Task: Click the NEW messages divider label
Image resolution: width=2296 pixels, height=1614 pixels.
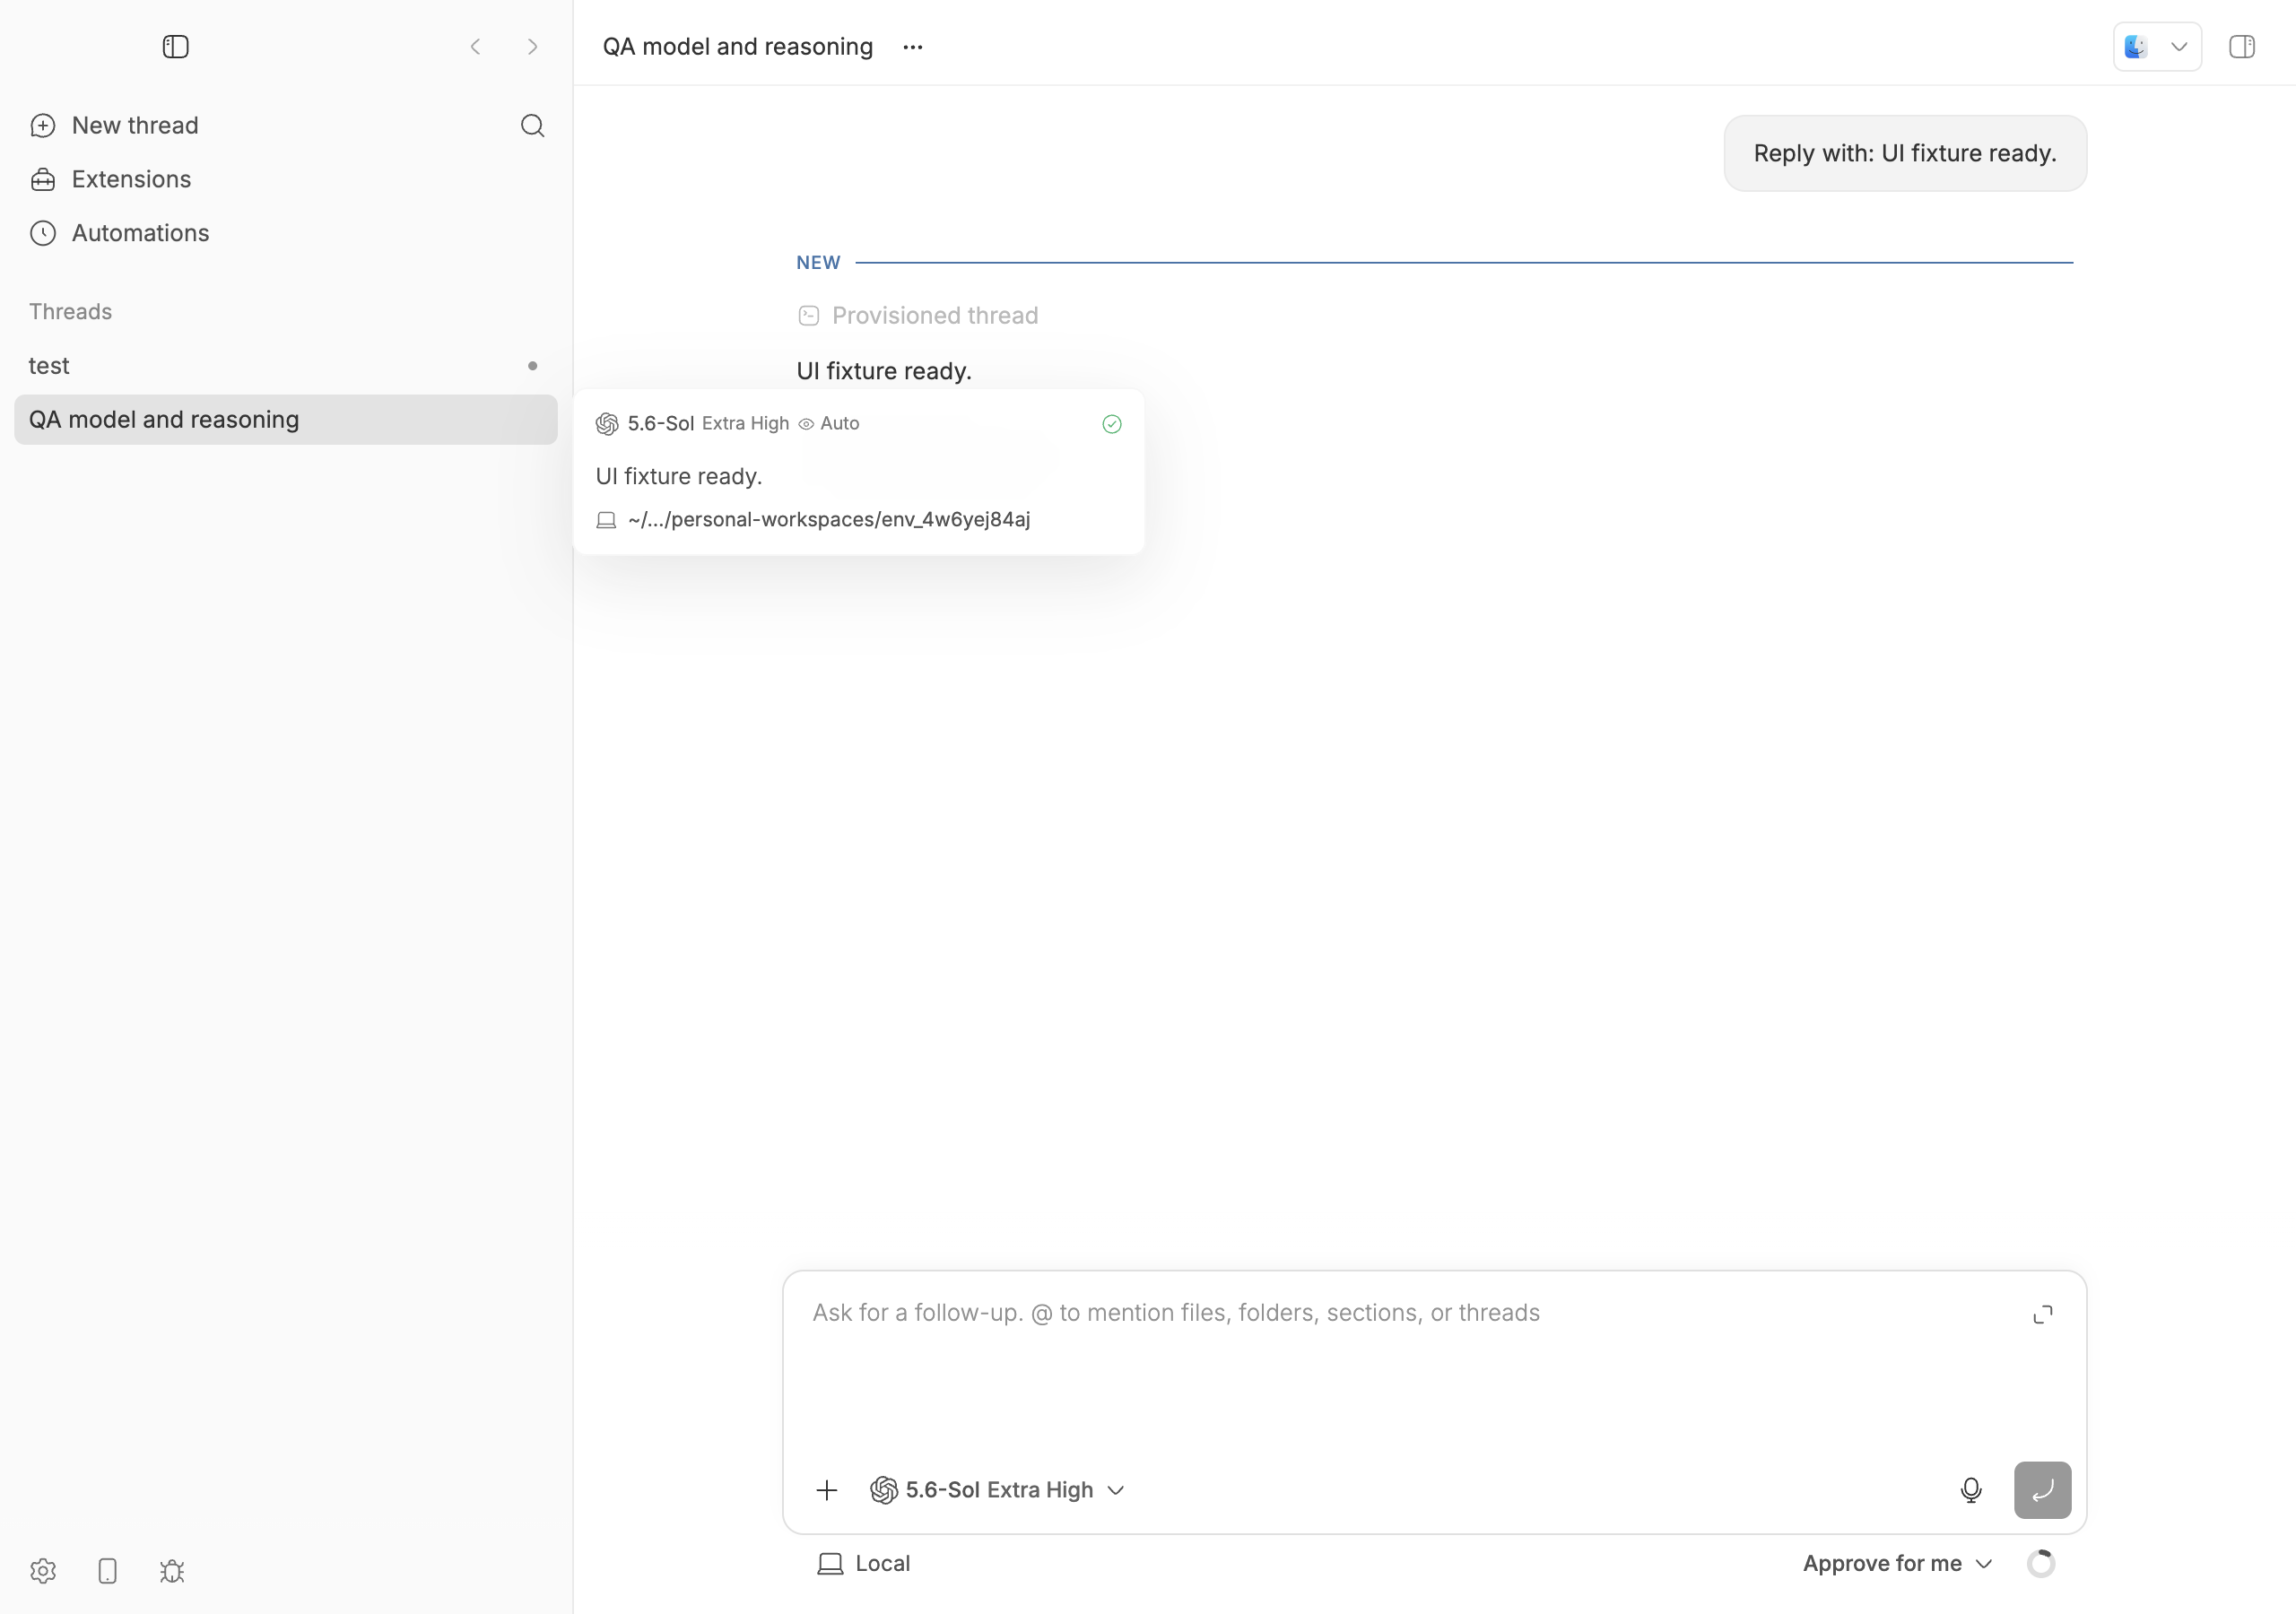Action: (x=818, y=263)
